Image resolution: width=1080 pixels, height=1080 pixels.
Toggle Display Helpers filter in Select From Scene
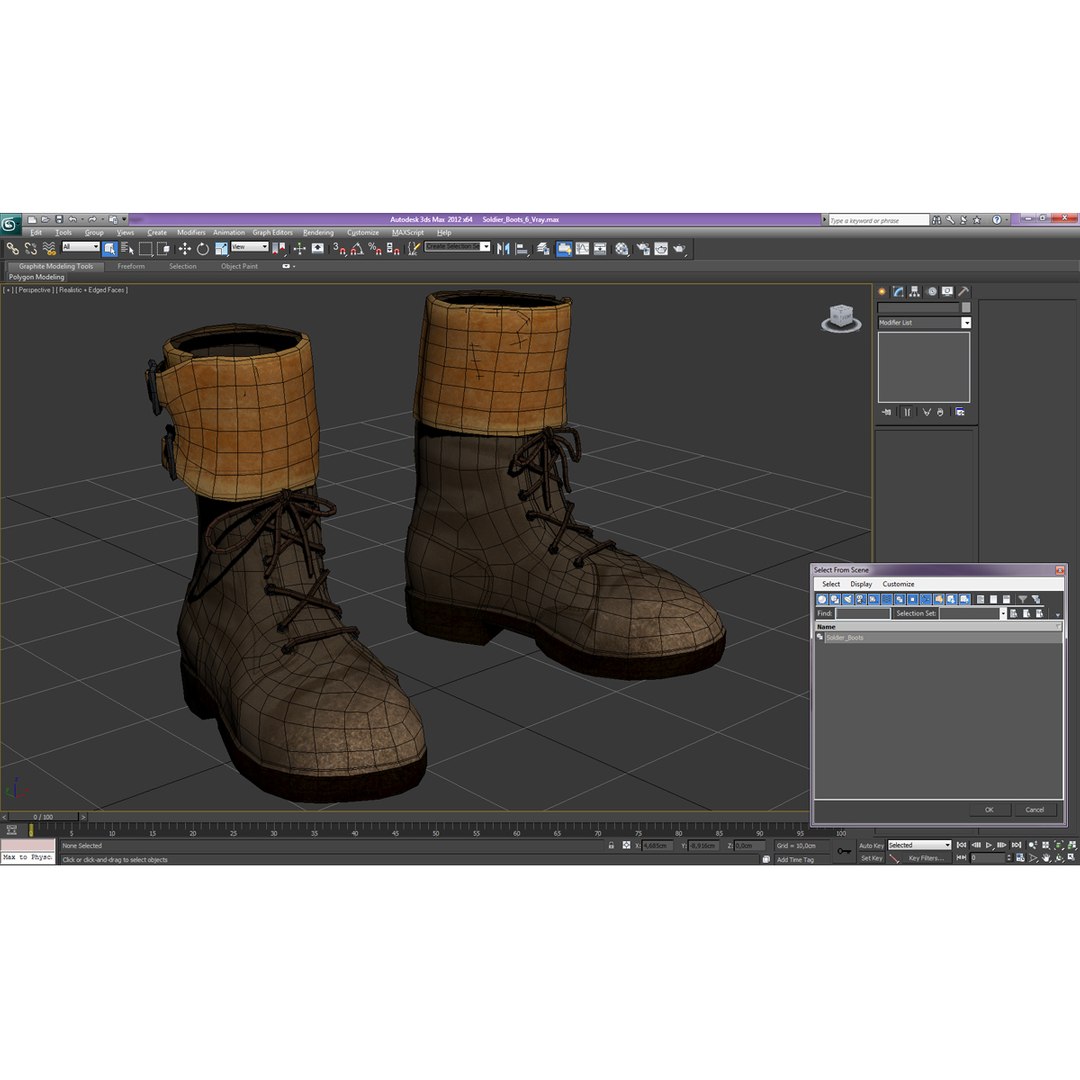(x=873, y=599)
